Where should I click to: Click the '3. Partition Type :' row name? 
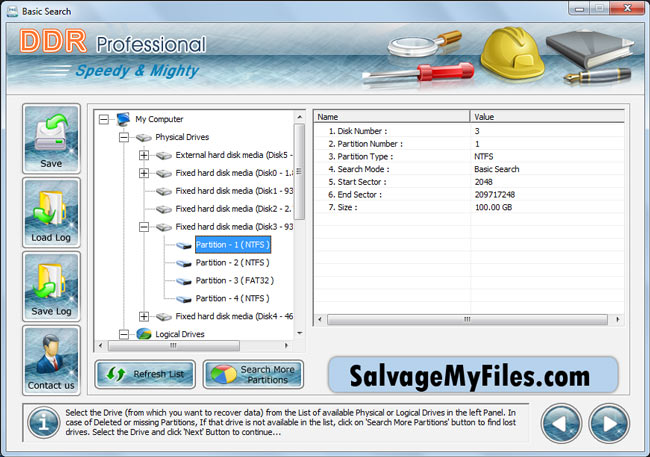tap(361, 156)
